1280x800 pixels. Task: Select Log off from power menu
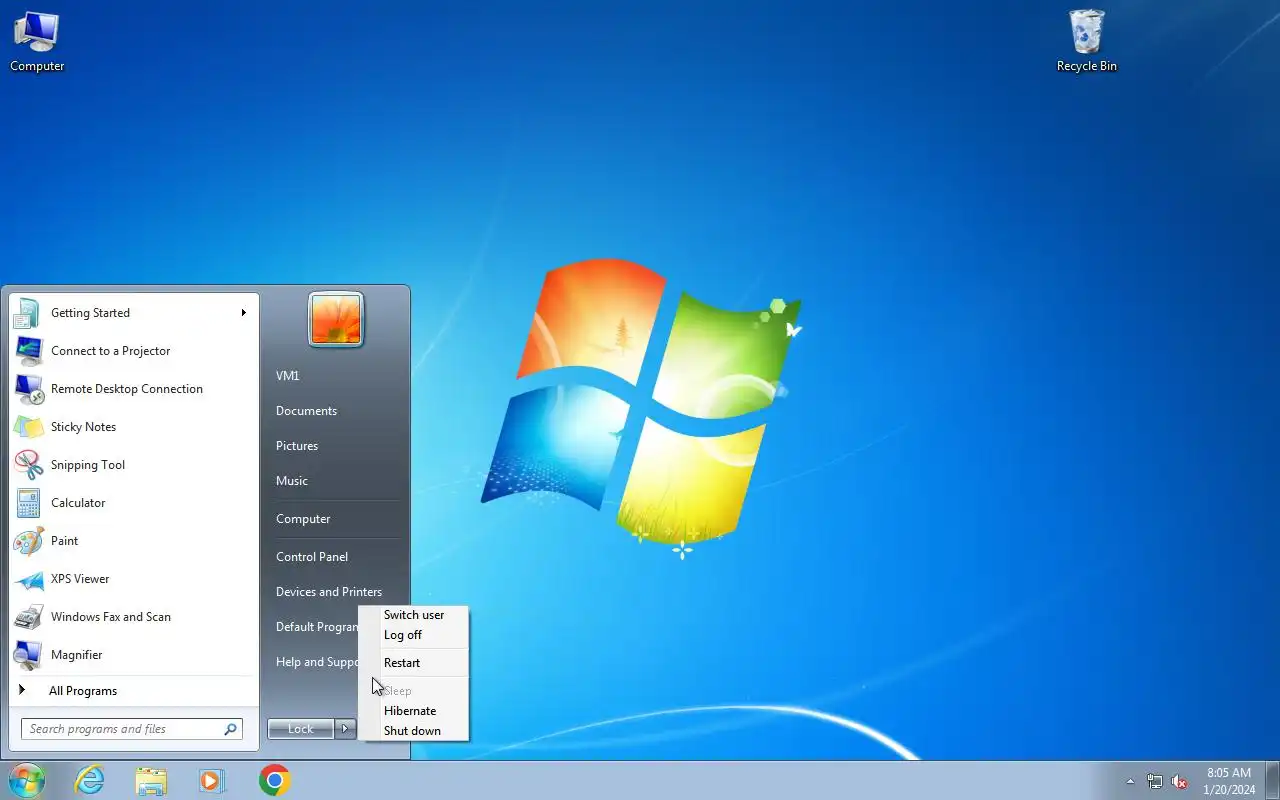tap(414, 635)
